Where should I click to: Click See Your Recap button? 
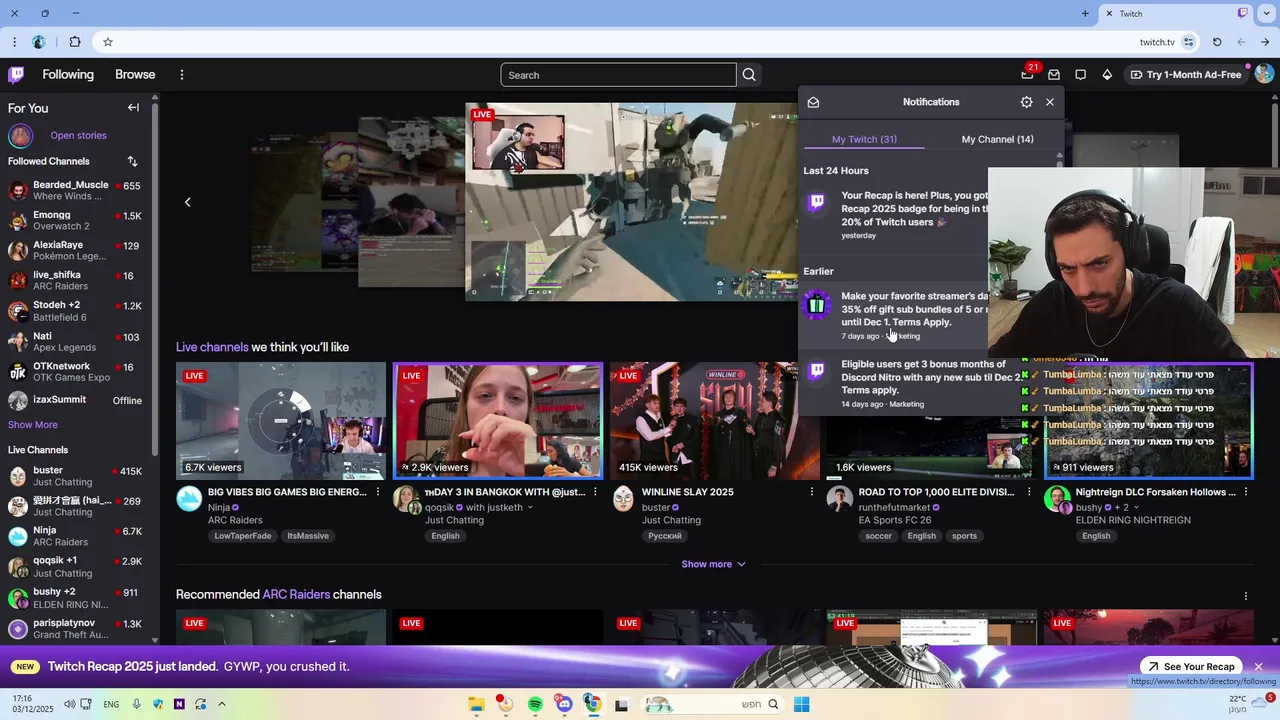(1191, 667)
